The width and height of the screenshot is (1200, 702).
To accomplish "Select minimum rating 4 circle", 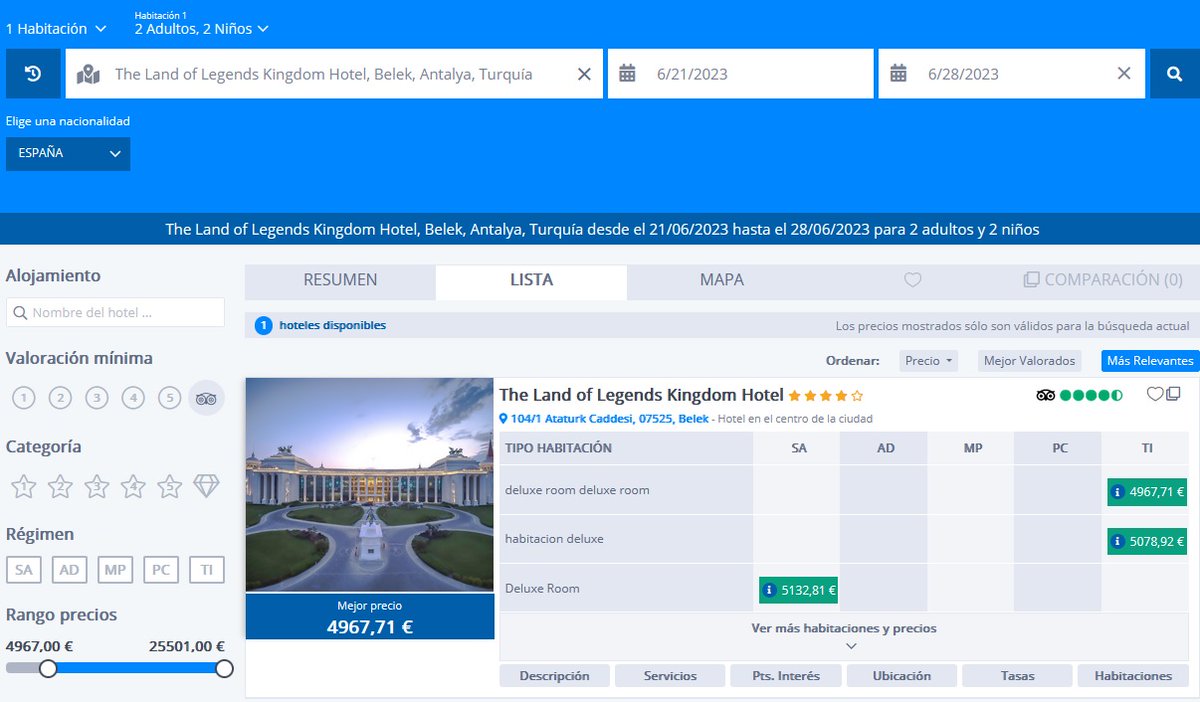I will point(133,399).
